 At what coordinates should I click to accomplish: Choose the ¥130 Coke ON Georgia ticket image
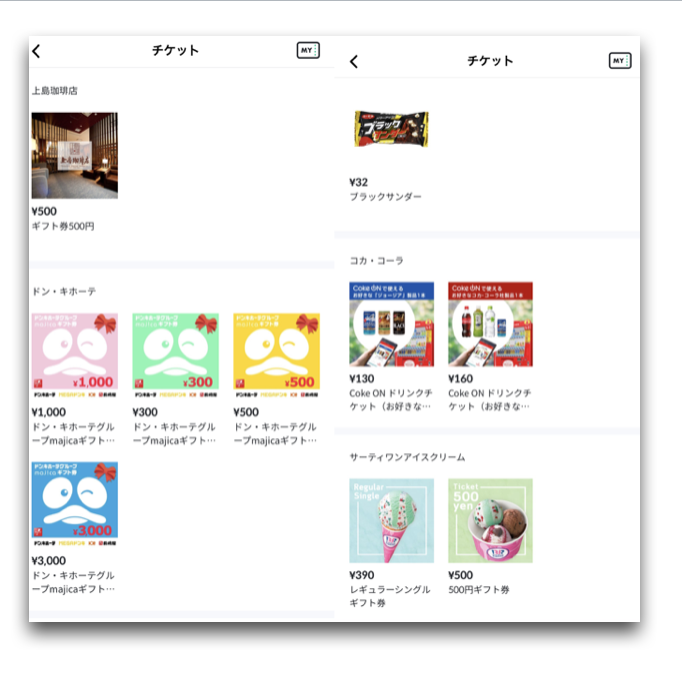click(x=391, y=324)
